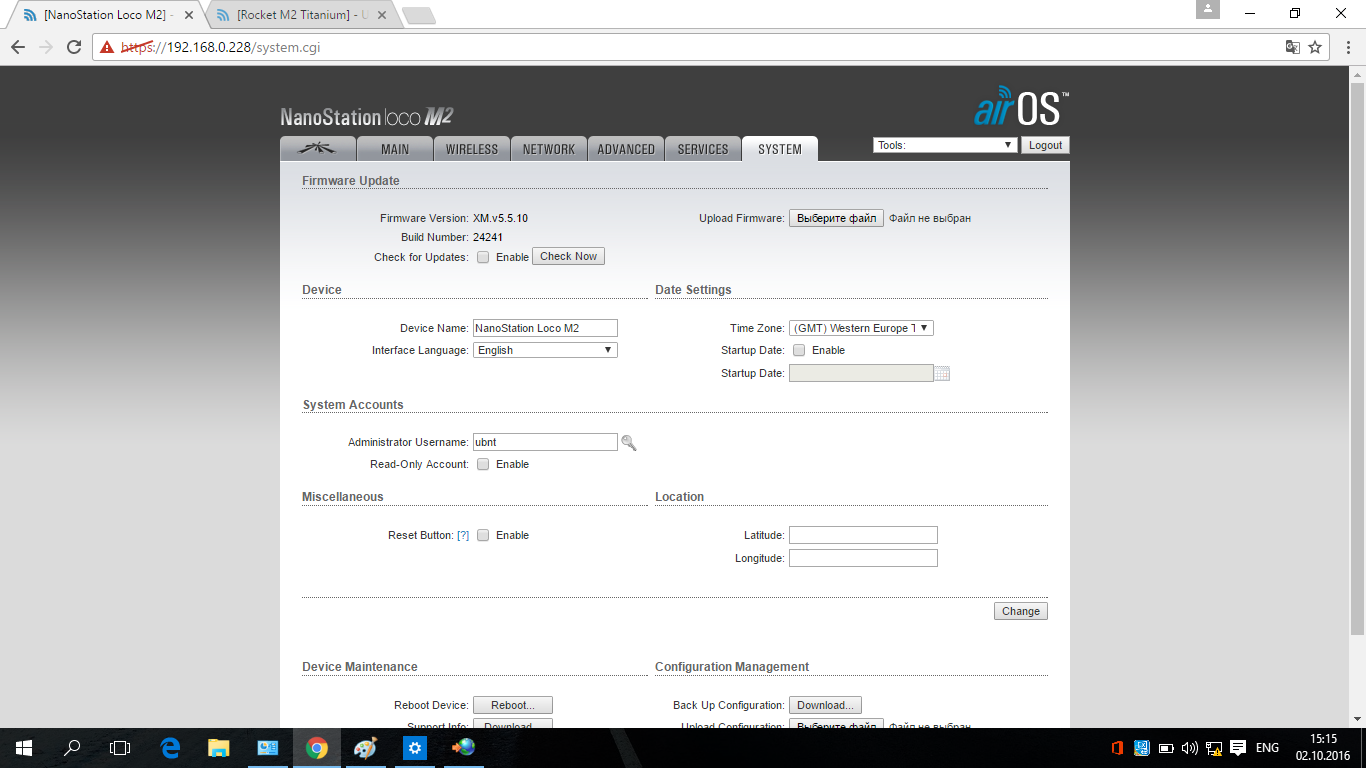Open the Time Zone dropdown
The height and width of the screenshot is (768, 1366).
(x=861, y=328)
